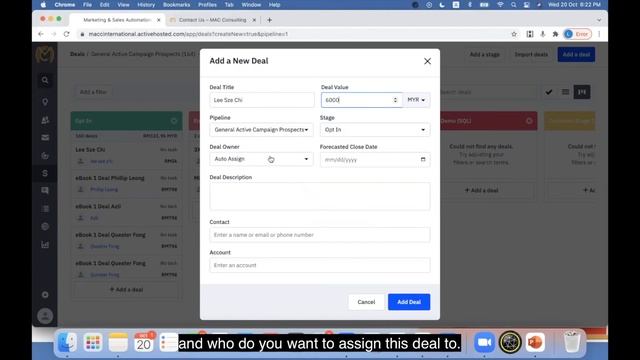Open the Site globe icon in sidebar
This screenshot has height=360, width=640.
pyautogui.click(x=45, y=227)
